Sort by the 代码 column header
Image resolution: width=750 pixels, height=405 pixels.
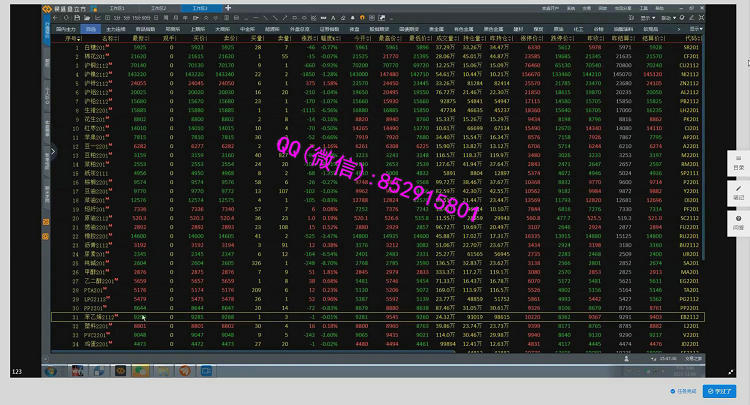point(689,39)
